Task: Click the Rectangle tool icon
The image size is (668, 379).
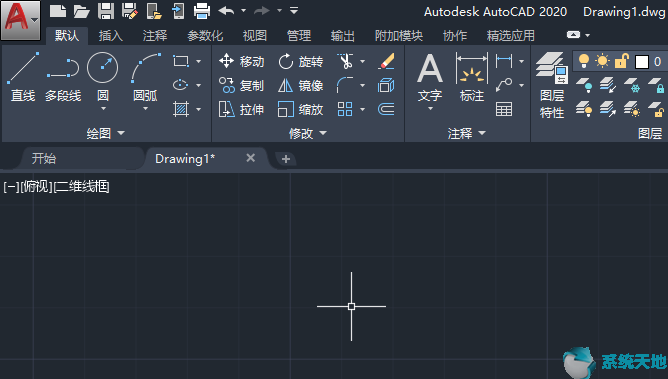Action: click(181, 61)
